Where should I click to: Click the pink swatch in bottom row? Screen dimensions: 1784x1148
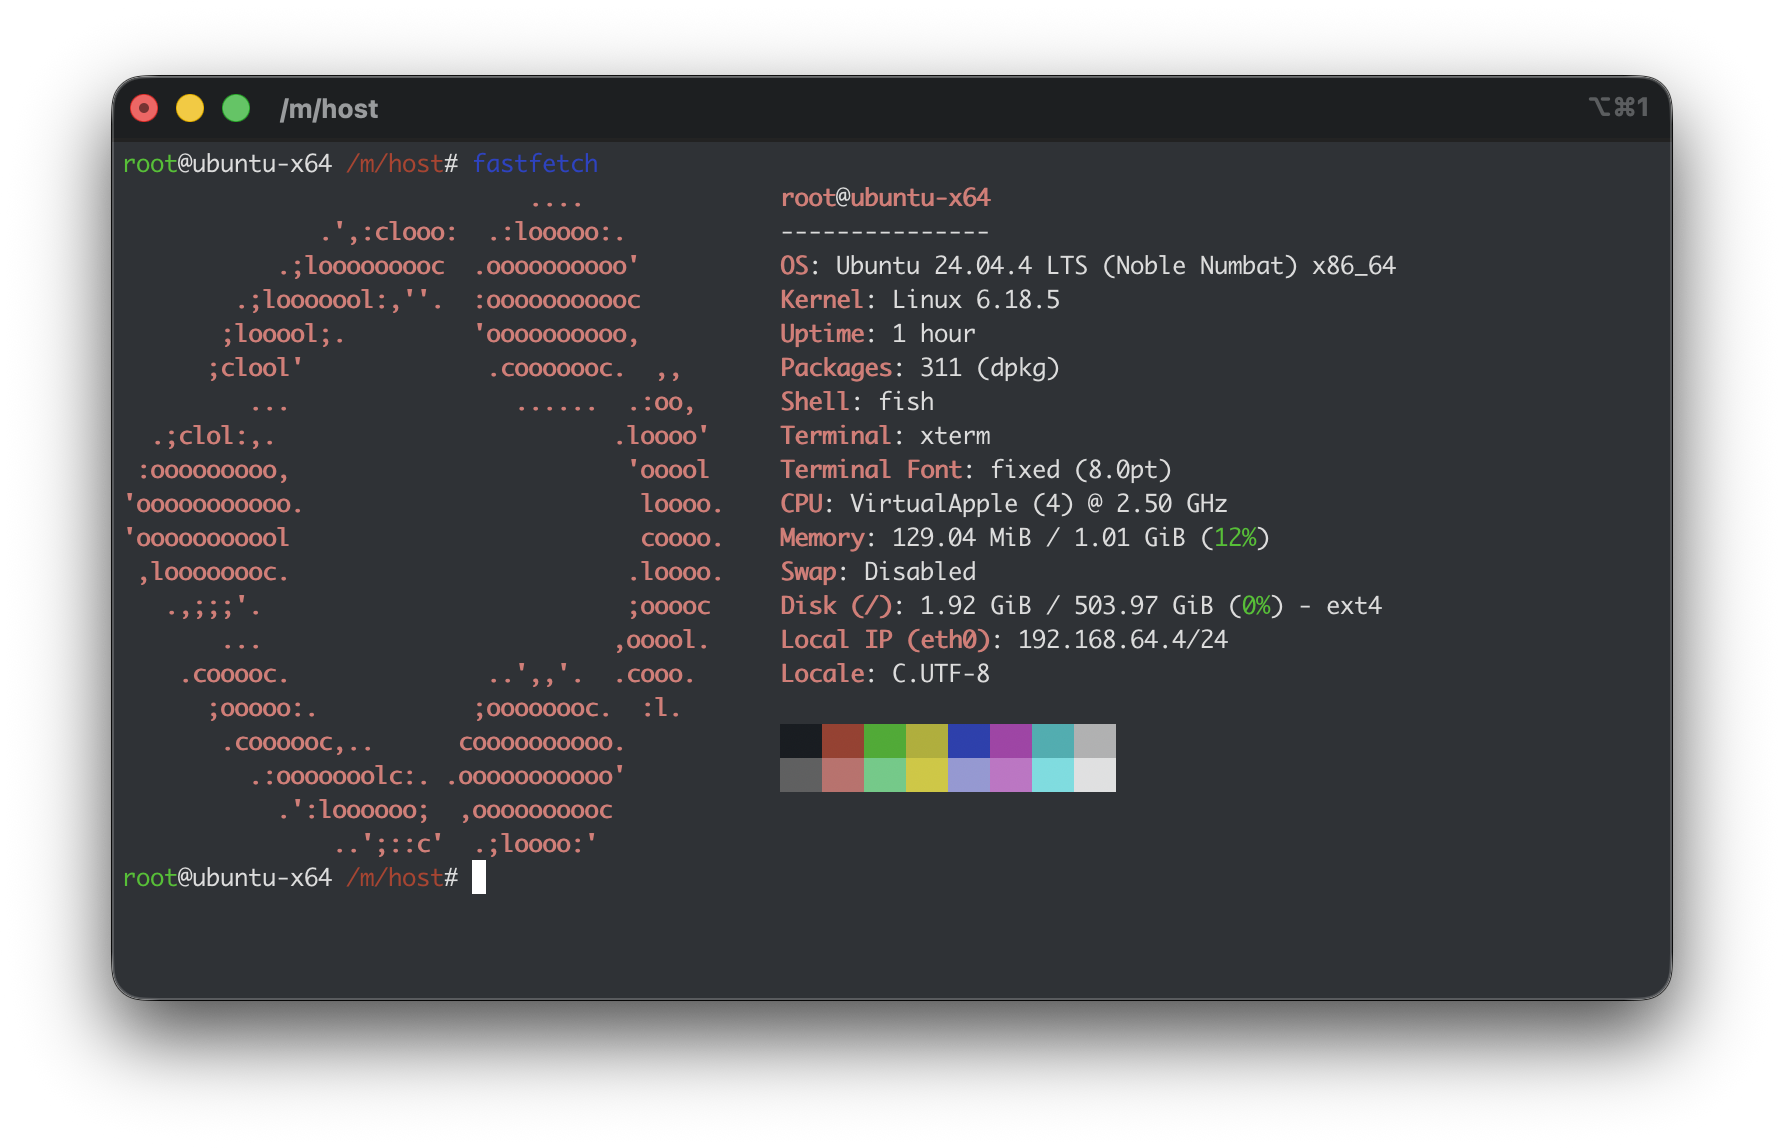coord(842,775)
